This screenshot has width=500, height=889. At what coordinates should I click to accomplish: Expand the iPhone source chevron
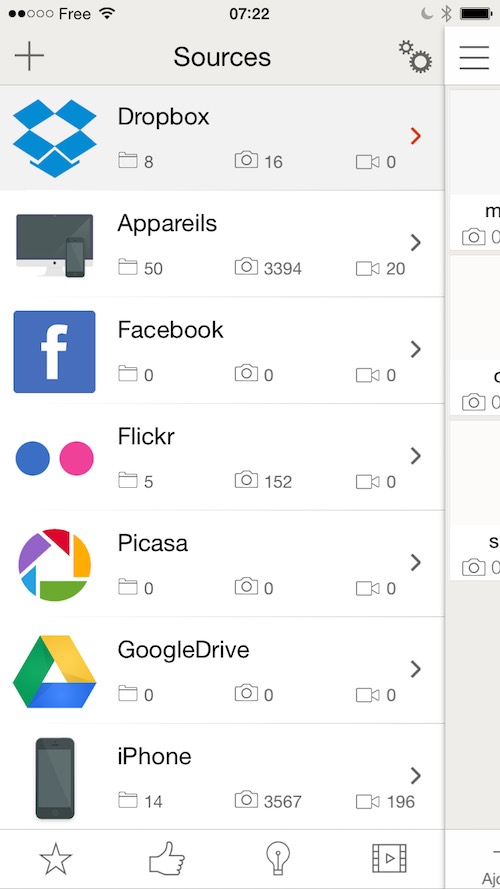point(416,775)
